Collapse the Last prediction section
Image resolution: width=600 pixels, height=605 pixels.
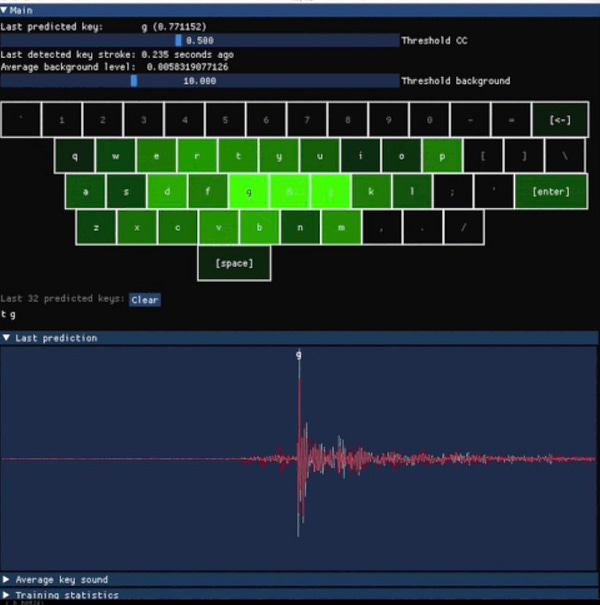300,338
